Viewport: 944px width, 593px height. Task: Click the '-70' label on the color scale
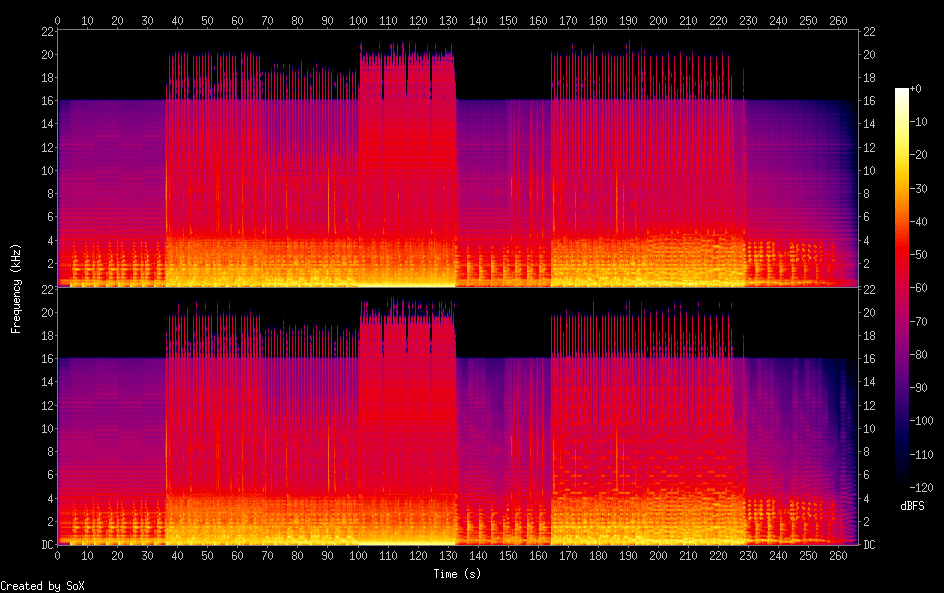918,321
